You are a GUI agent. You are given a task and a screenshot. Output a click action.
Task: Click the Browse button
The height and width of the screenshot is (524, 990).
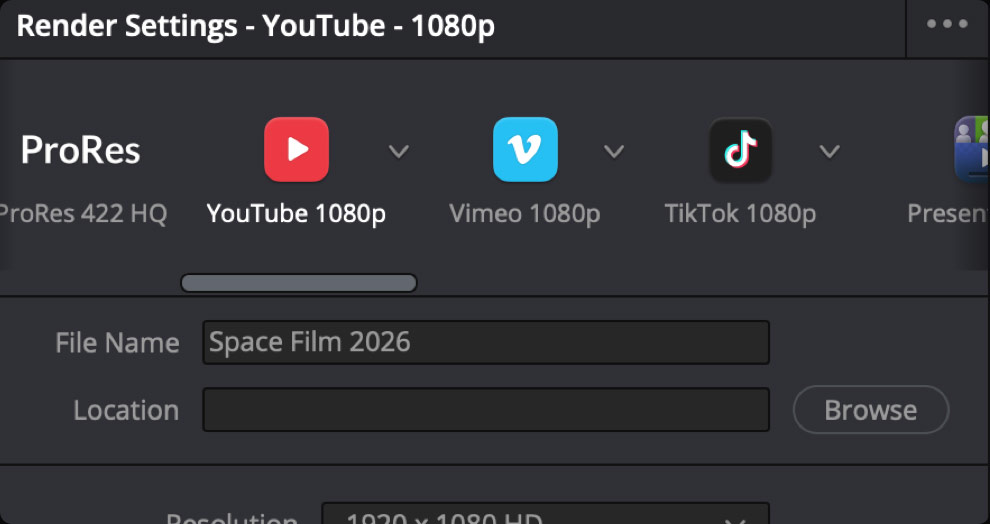[871, 410]
